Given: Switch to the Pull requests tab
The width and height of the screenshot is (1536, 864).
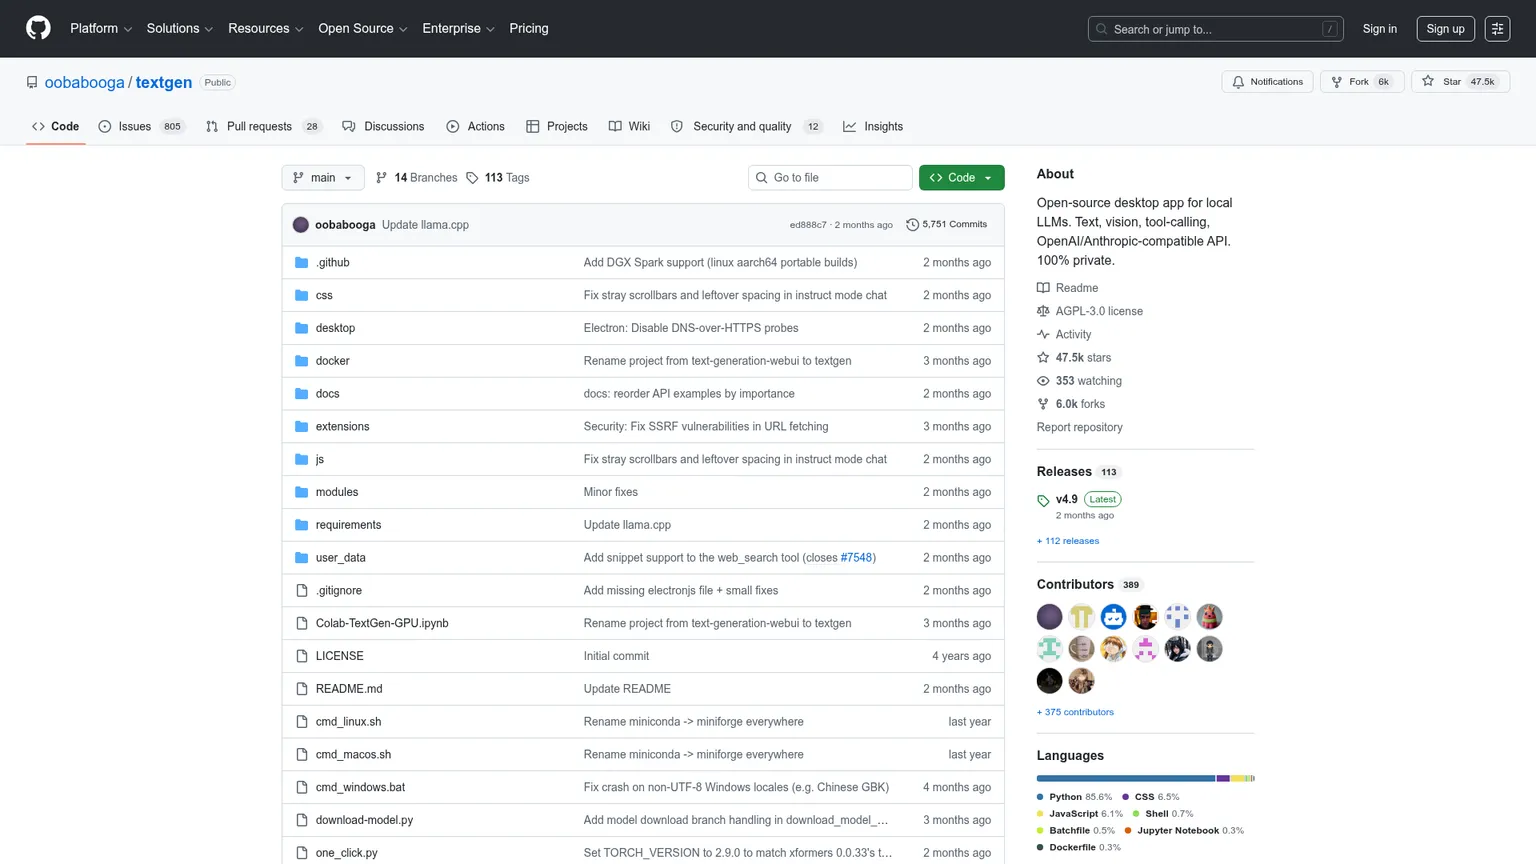Looking at the screenshot, I should click(265, 127).
